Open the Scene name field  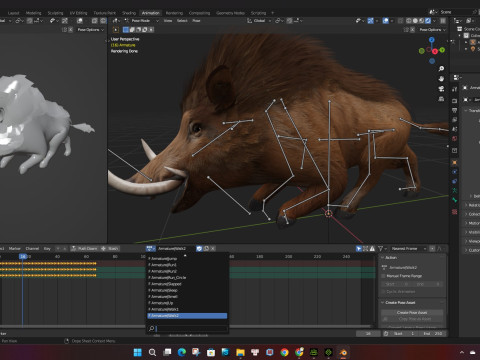point(455,12)
